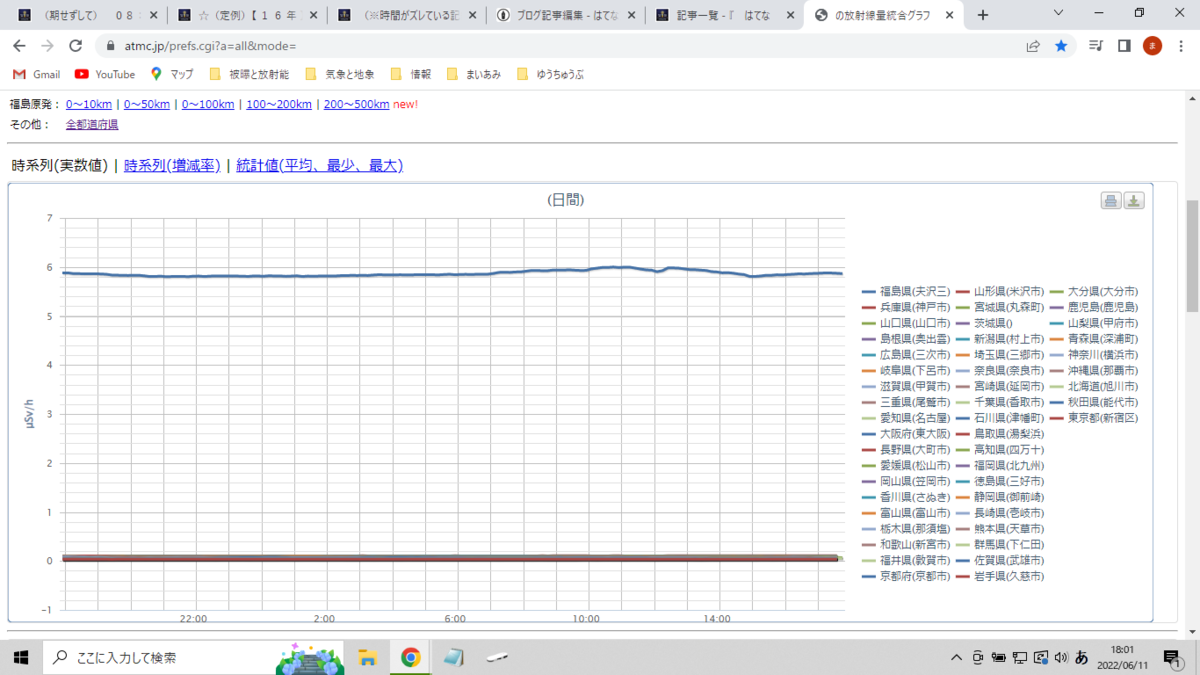
Task: Reload the page with refresh icon
Action: [75, 46]
